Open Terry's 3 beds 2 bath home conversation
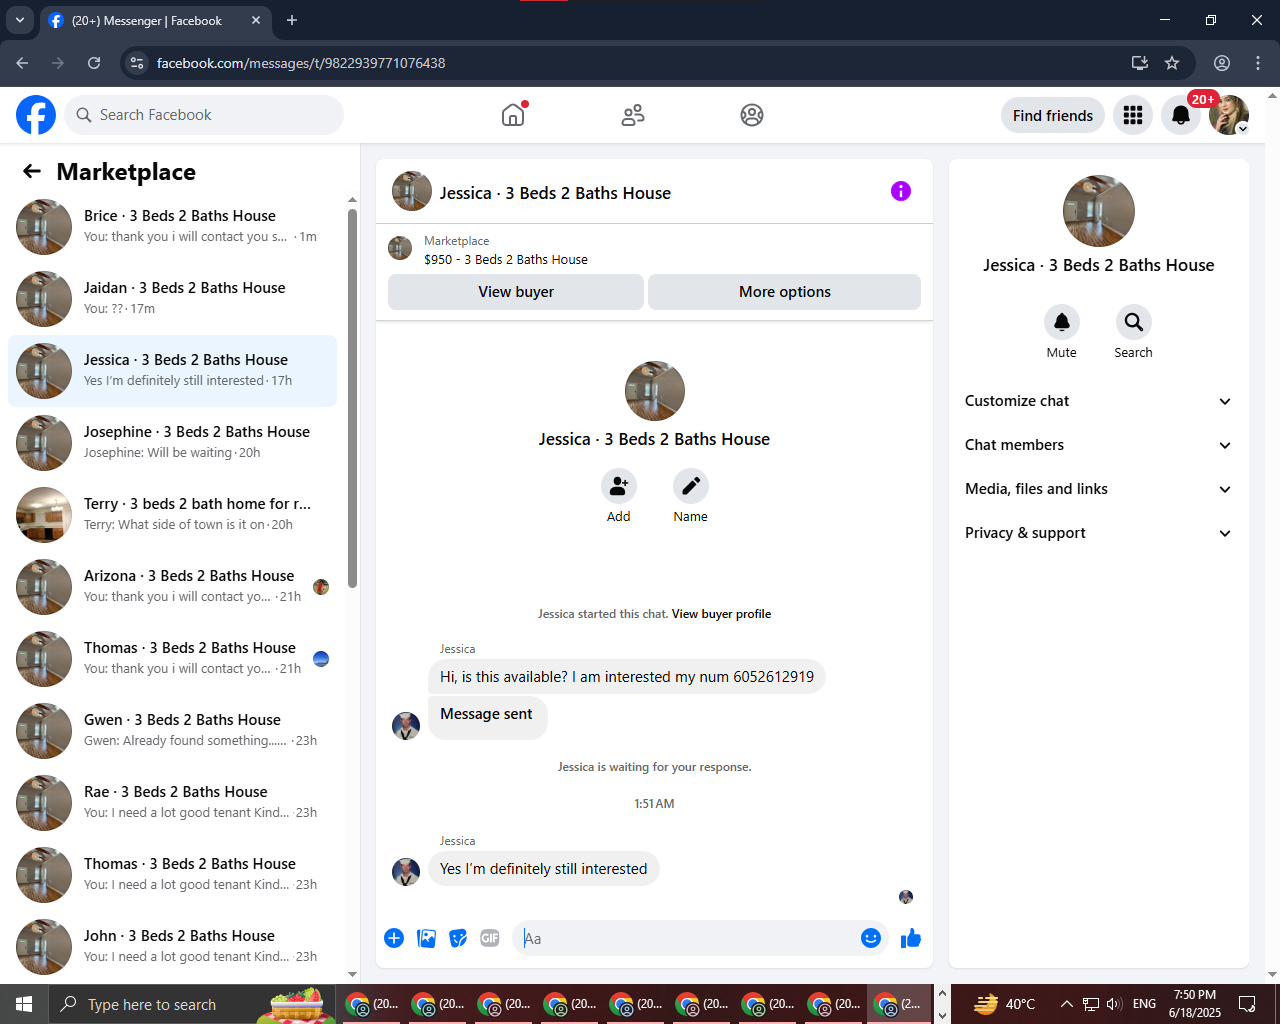Viewport: 1280px width, 1024px height. [172, 515]
